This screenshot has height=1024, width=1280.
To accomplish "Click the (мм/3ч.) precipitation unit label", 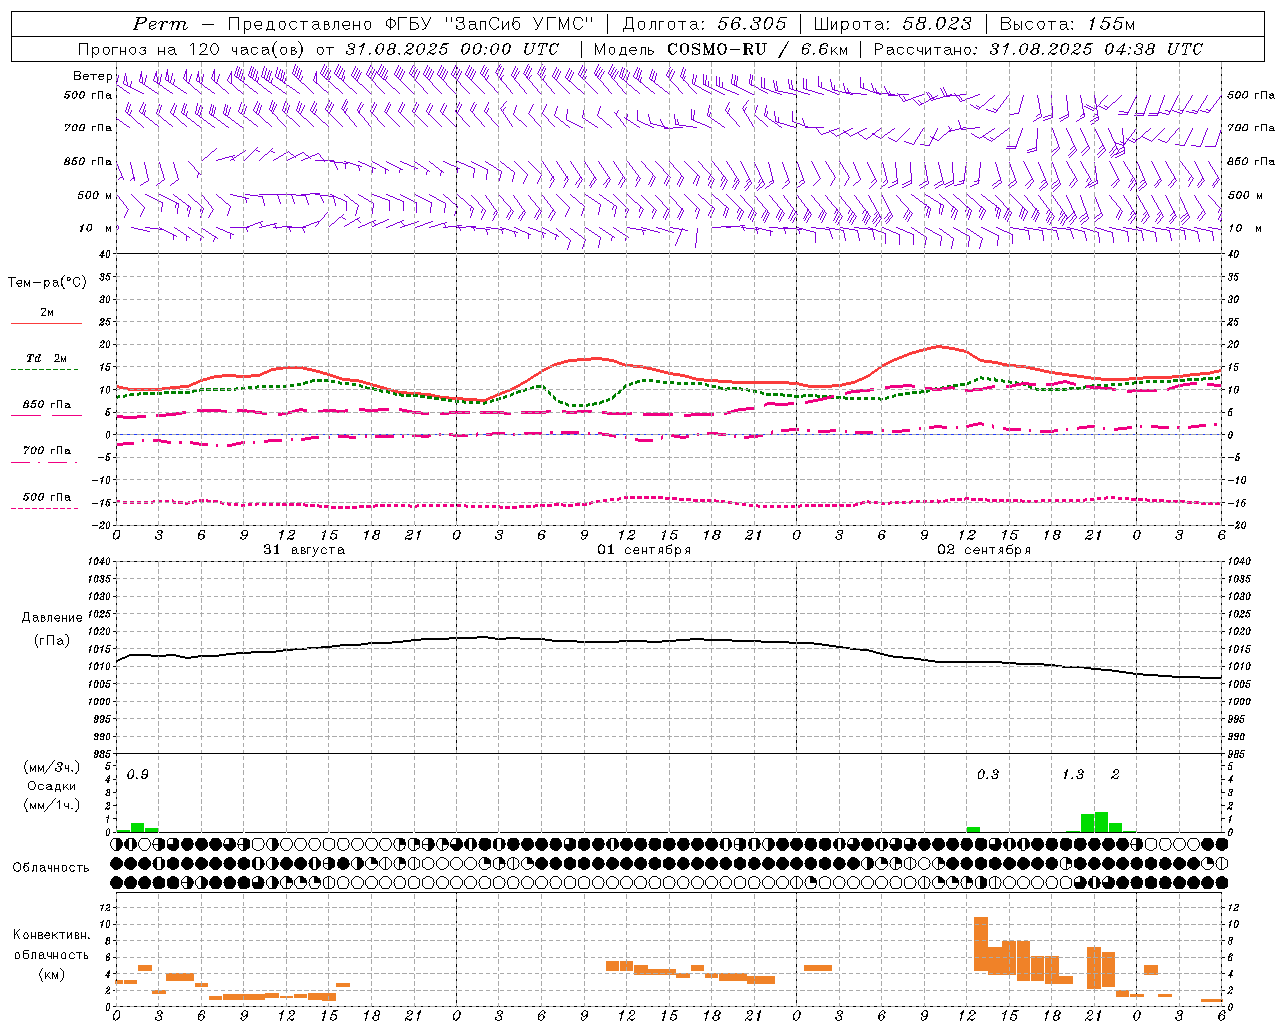I will [52, 767].
